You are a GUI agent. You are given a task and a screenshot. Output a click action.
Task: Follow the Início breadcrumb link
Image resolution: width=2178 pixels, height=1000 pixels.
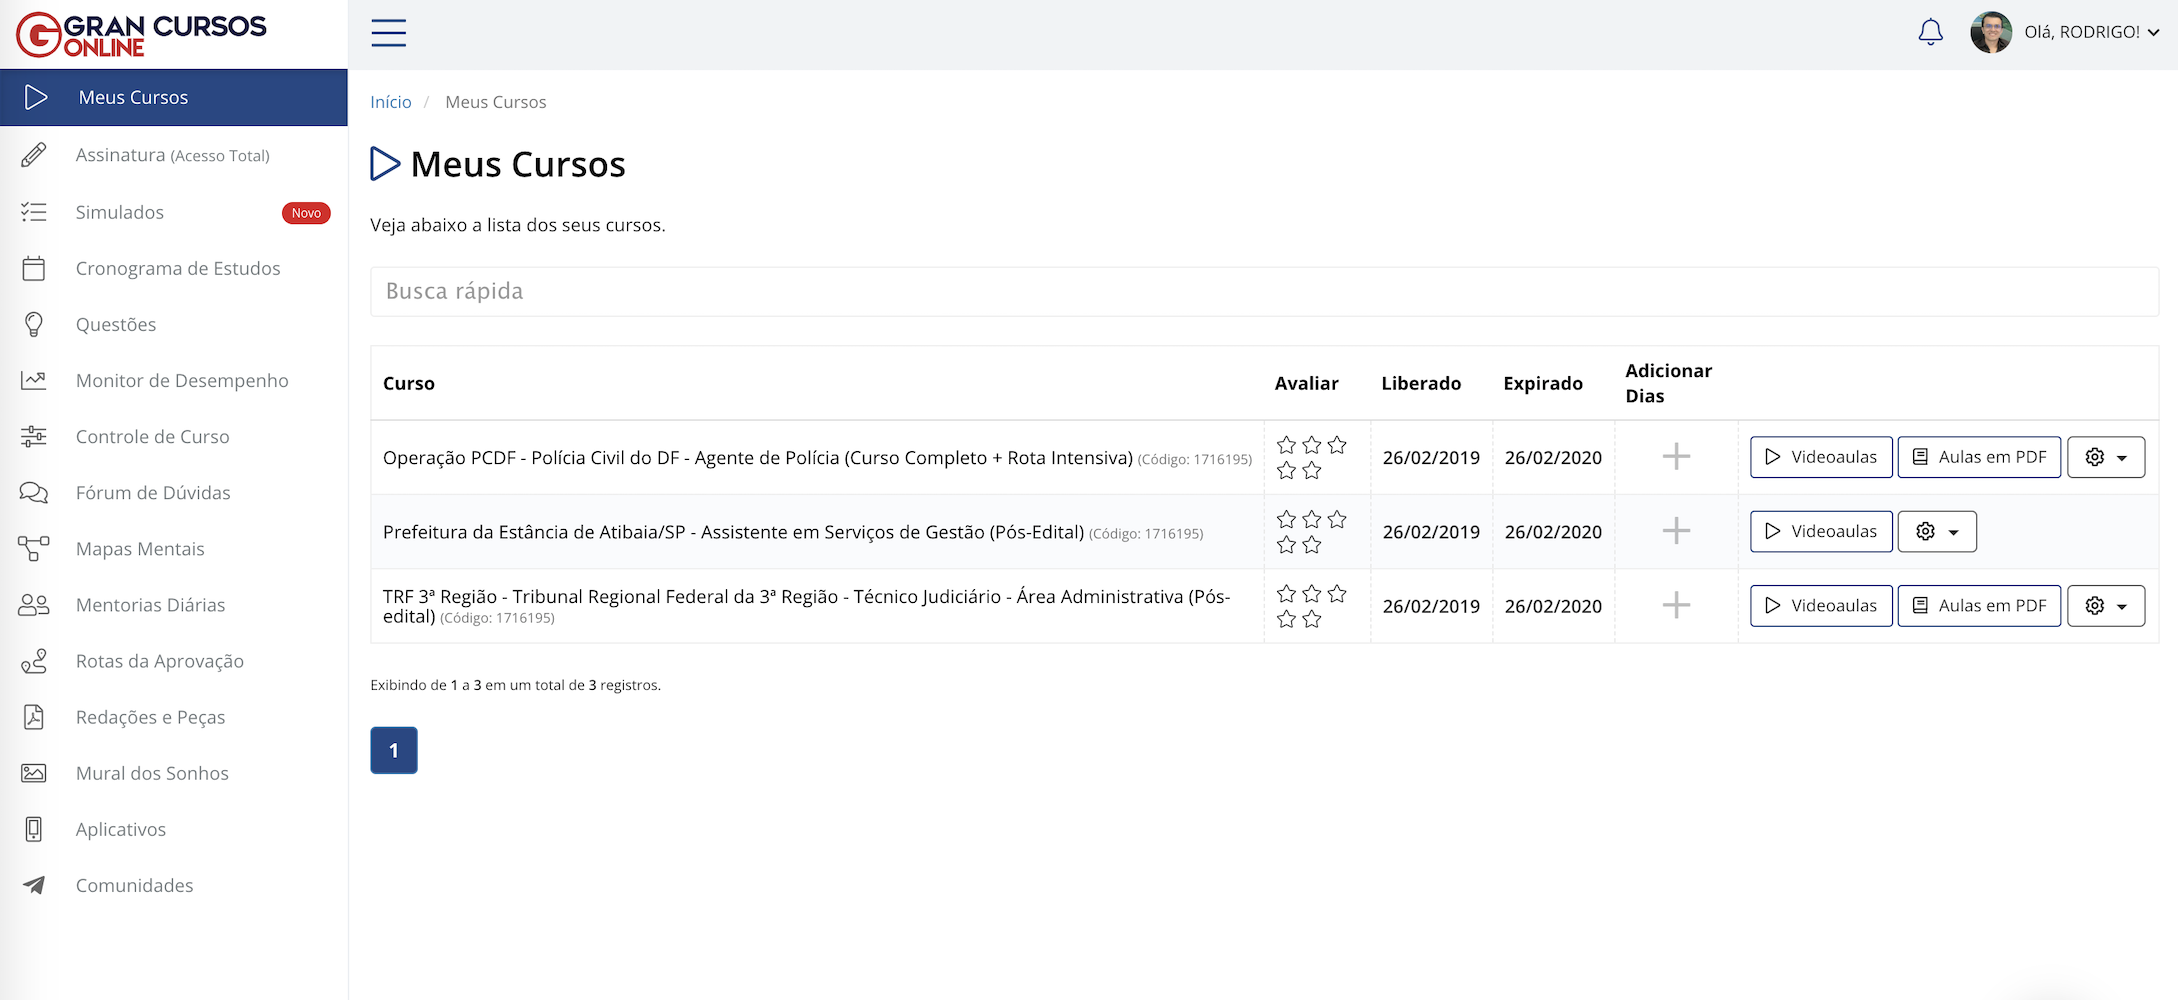click(x=390, y=102)
